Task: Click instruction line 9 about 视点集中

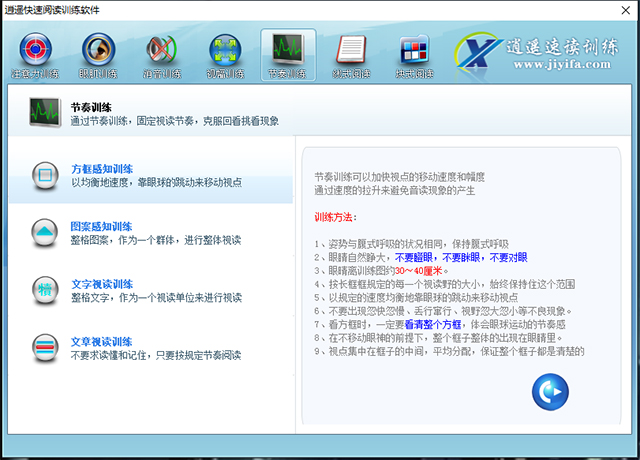Action: (x=449, y=351)
